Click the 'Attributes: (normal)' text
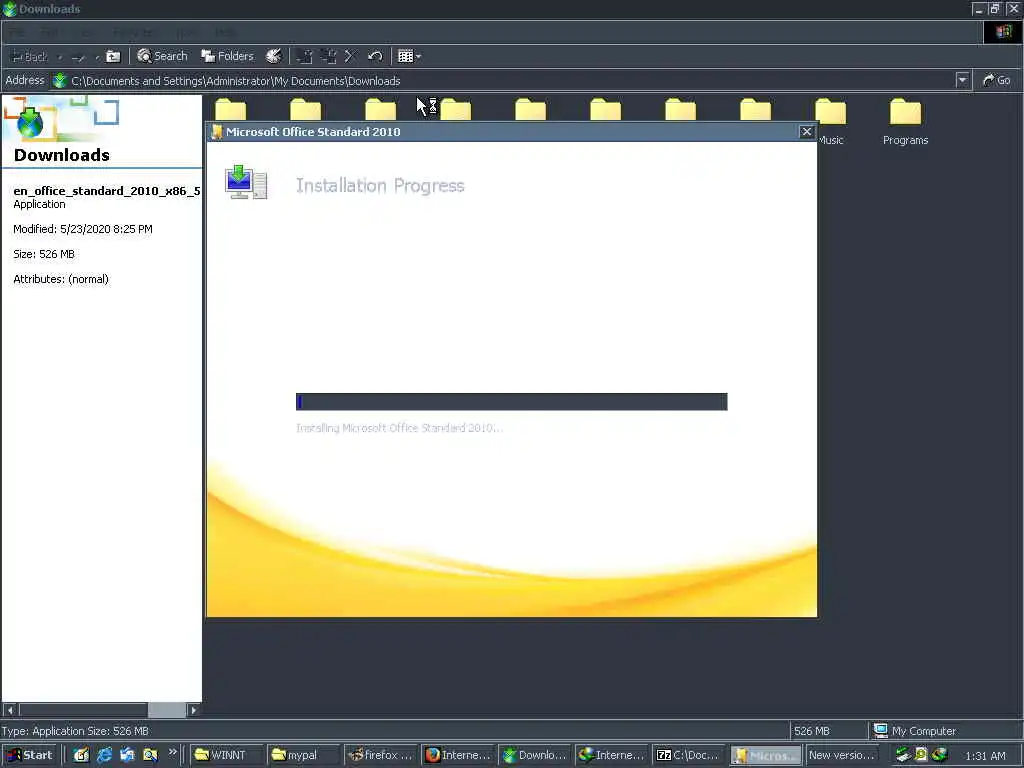The height and width of the screenshot is (768, 1024). tap(61, 279)
